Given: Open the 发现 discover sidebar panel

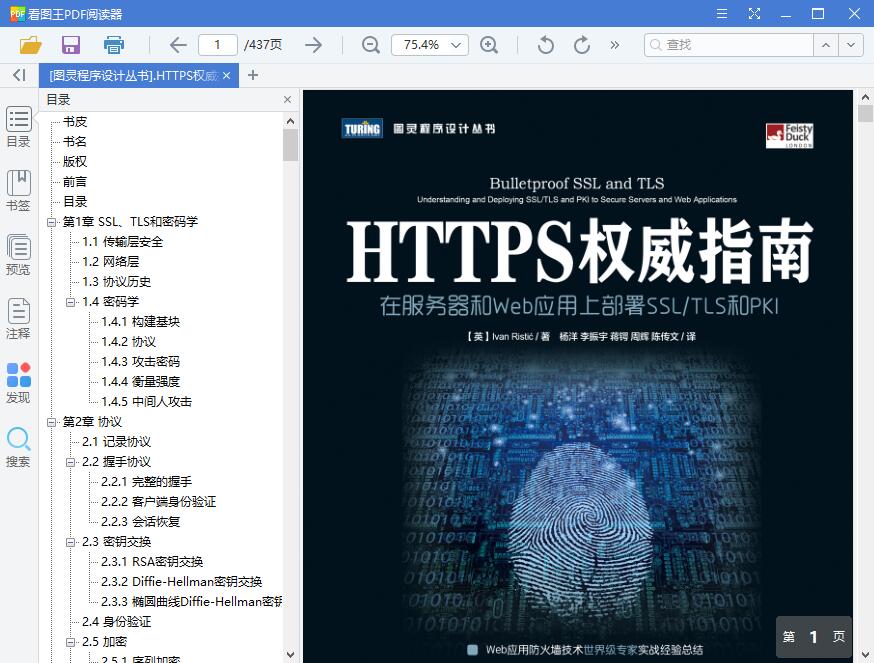Looking at the screenshot, I should pyautogui.click(x=18, y=383).
